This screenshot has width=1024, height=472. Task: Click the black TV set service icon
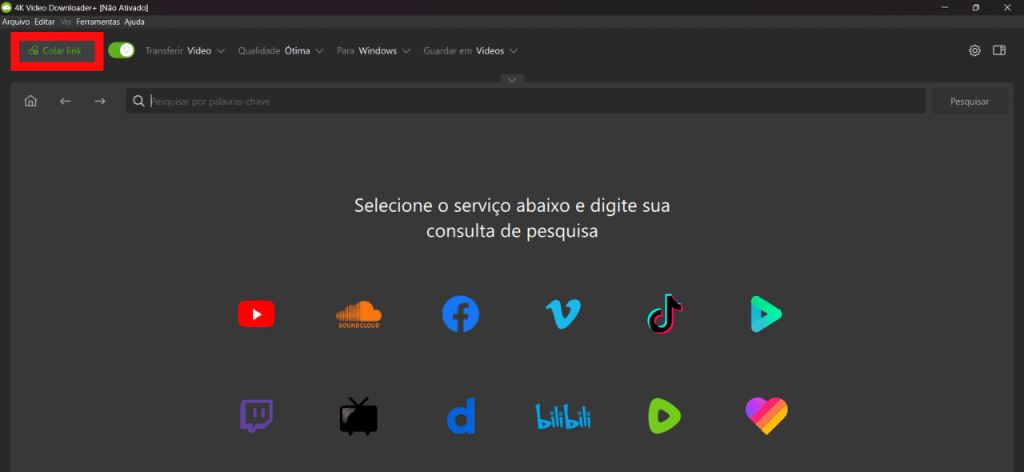coord(359,416)
